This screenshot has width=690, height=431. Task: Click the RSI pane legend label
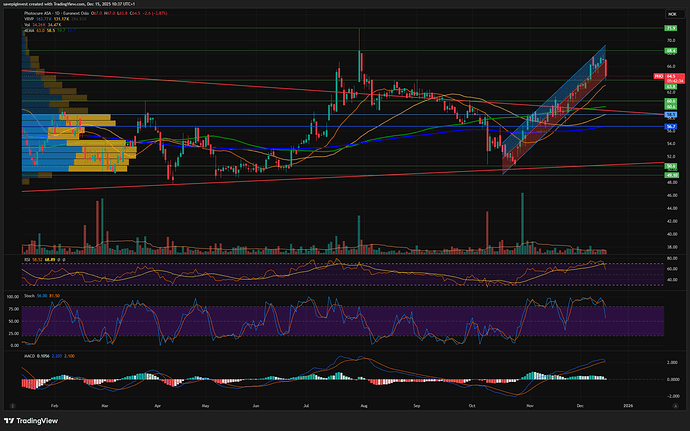point(29,258)
